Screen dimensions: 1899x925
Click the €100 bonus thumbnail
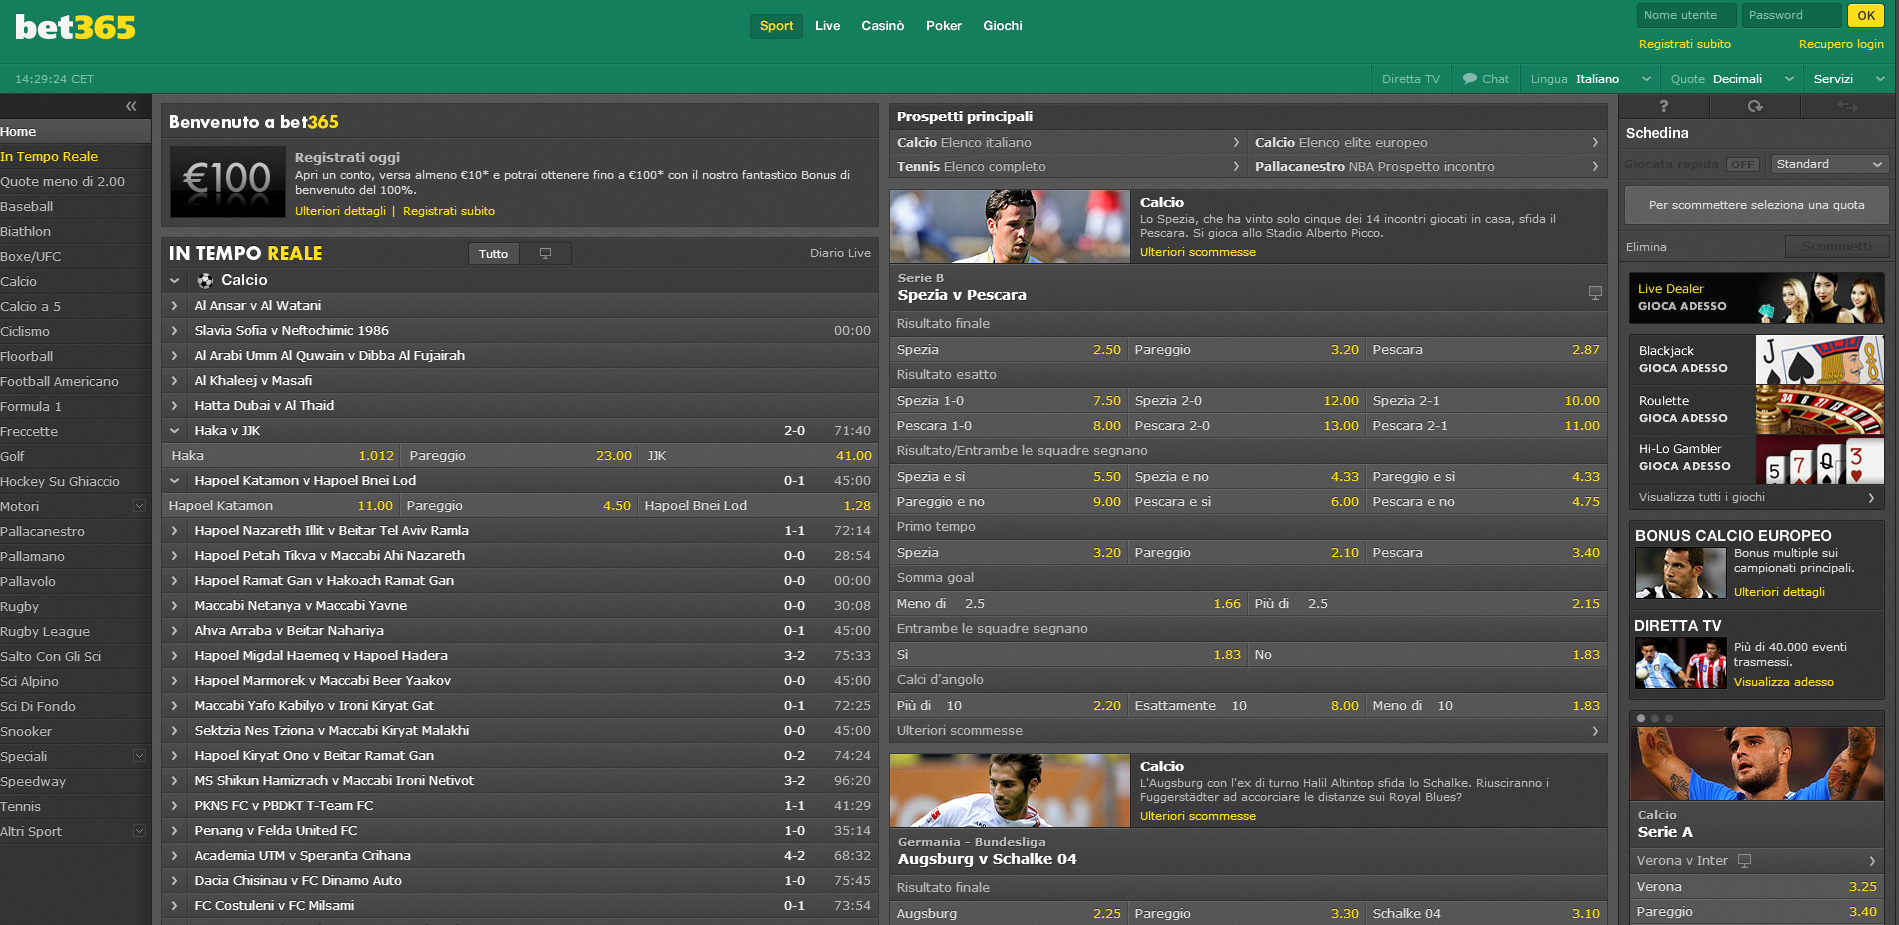click(227, 182)
